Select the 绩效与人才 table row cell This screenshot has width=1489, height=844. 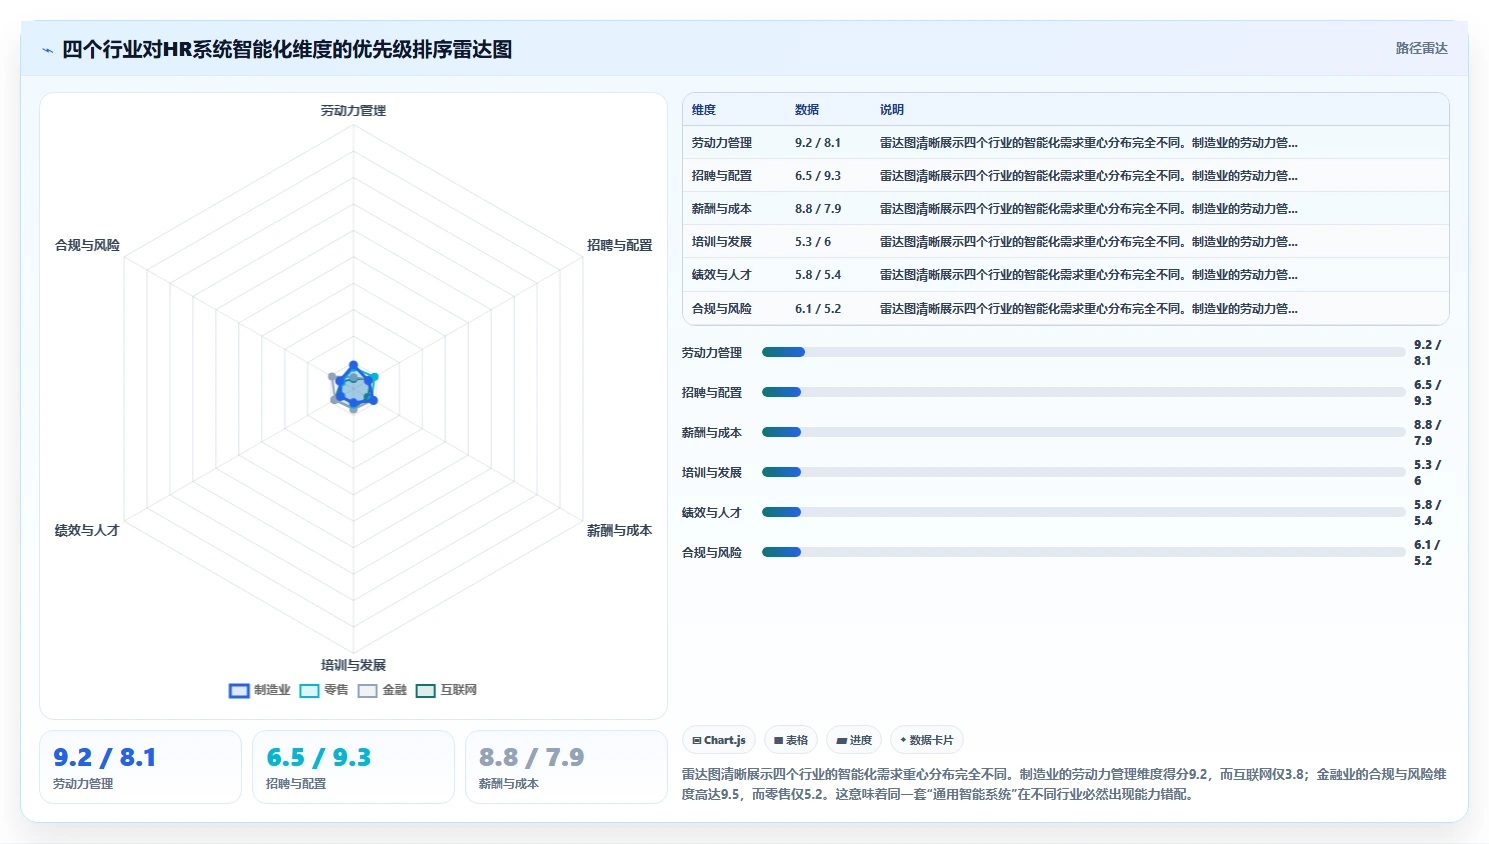point(722,275)
